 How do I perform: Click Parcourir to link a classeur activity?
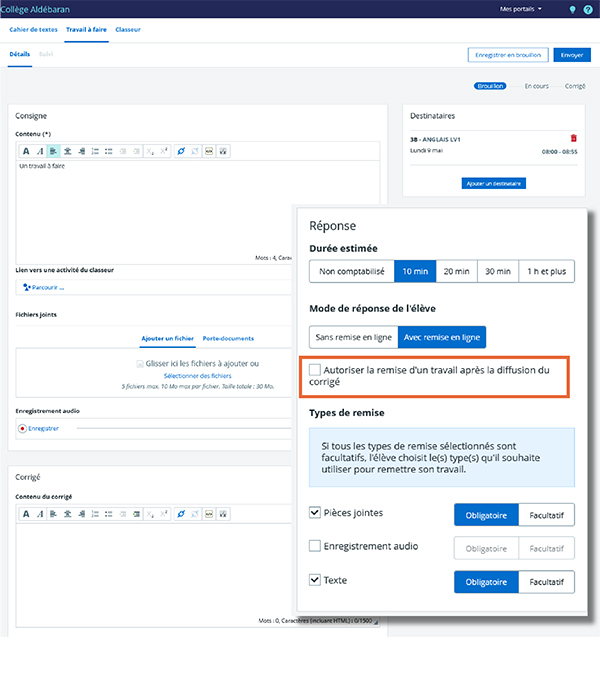(x=43, y=287)
